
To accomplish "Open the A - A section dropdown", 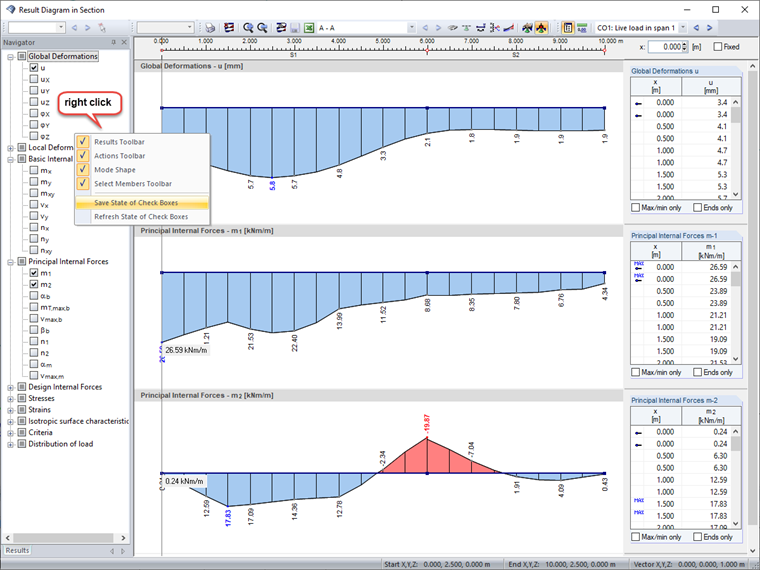I will click(x=412, y=28).
